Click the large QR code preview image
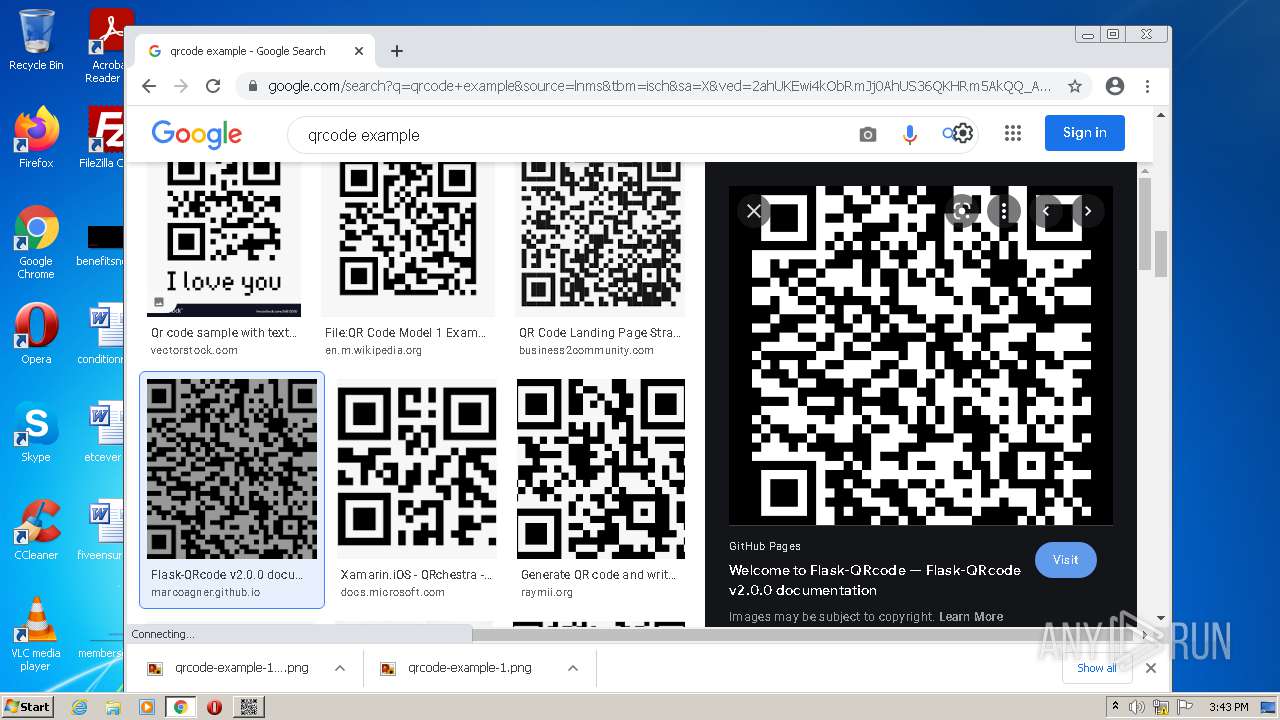Screen dimensions: 1280x720 coord(921,355)
